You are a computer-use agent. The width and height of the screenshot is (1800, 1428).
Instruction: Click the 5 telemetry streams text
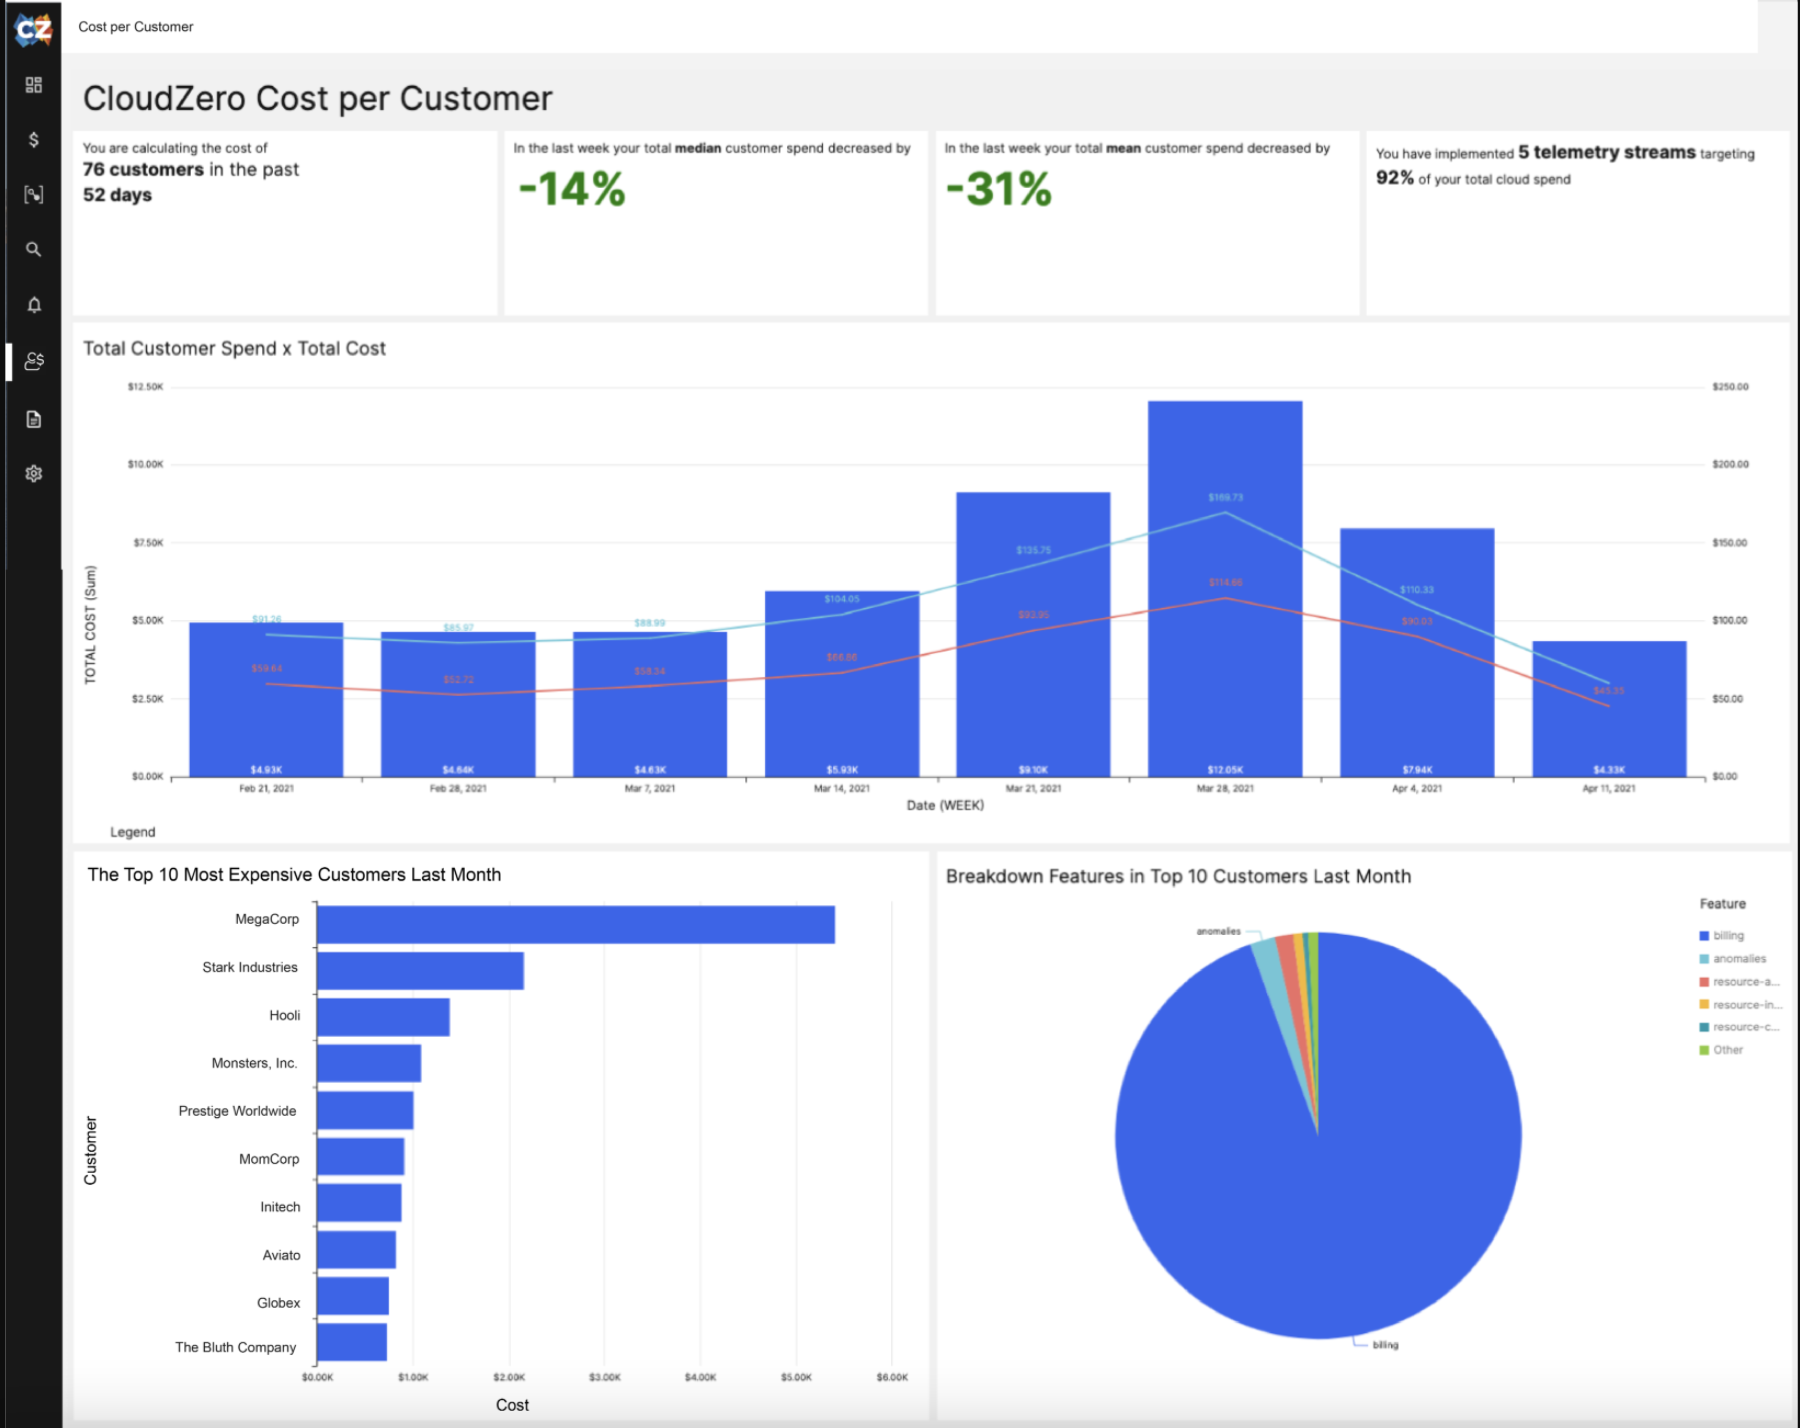click(x=1607, y=152)
